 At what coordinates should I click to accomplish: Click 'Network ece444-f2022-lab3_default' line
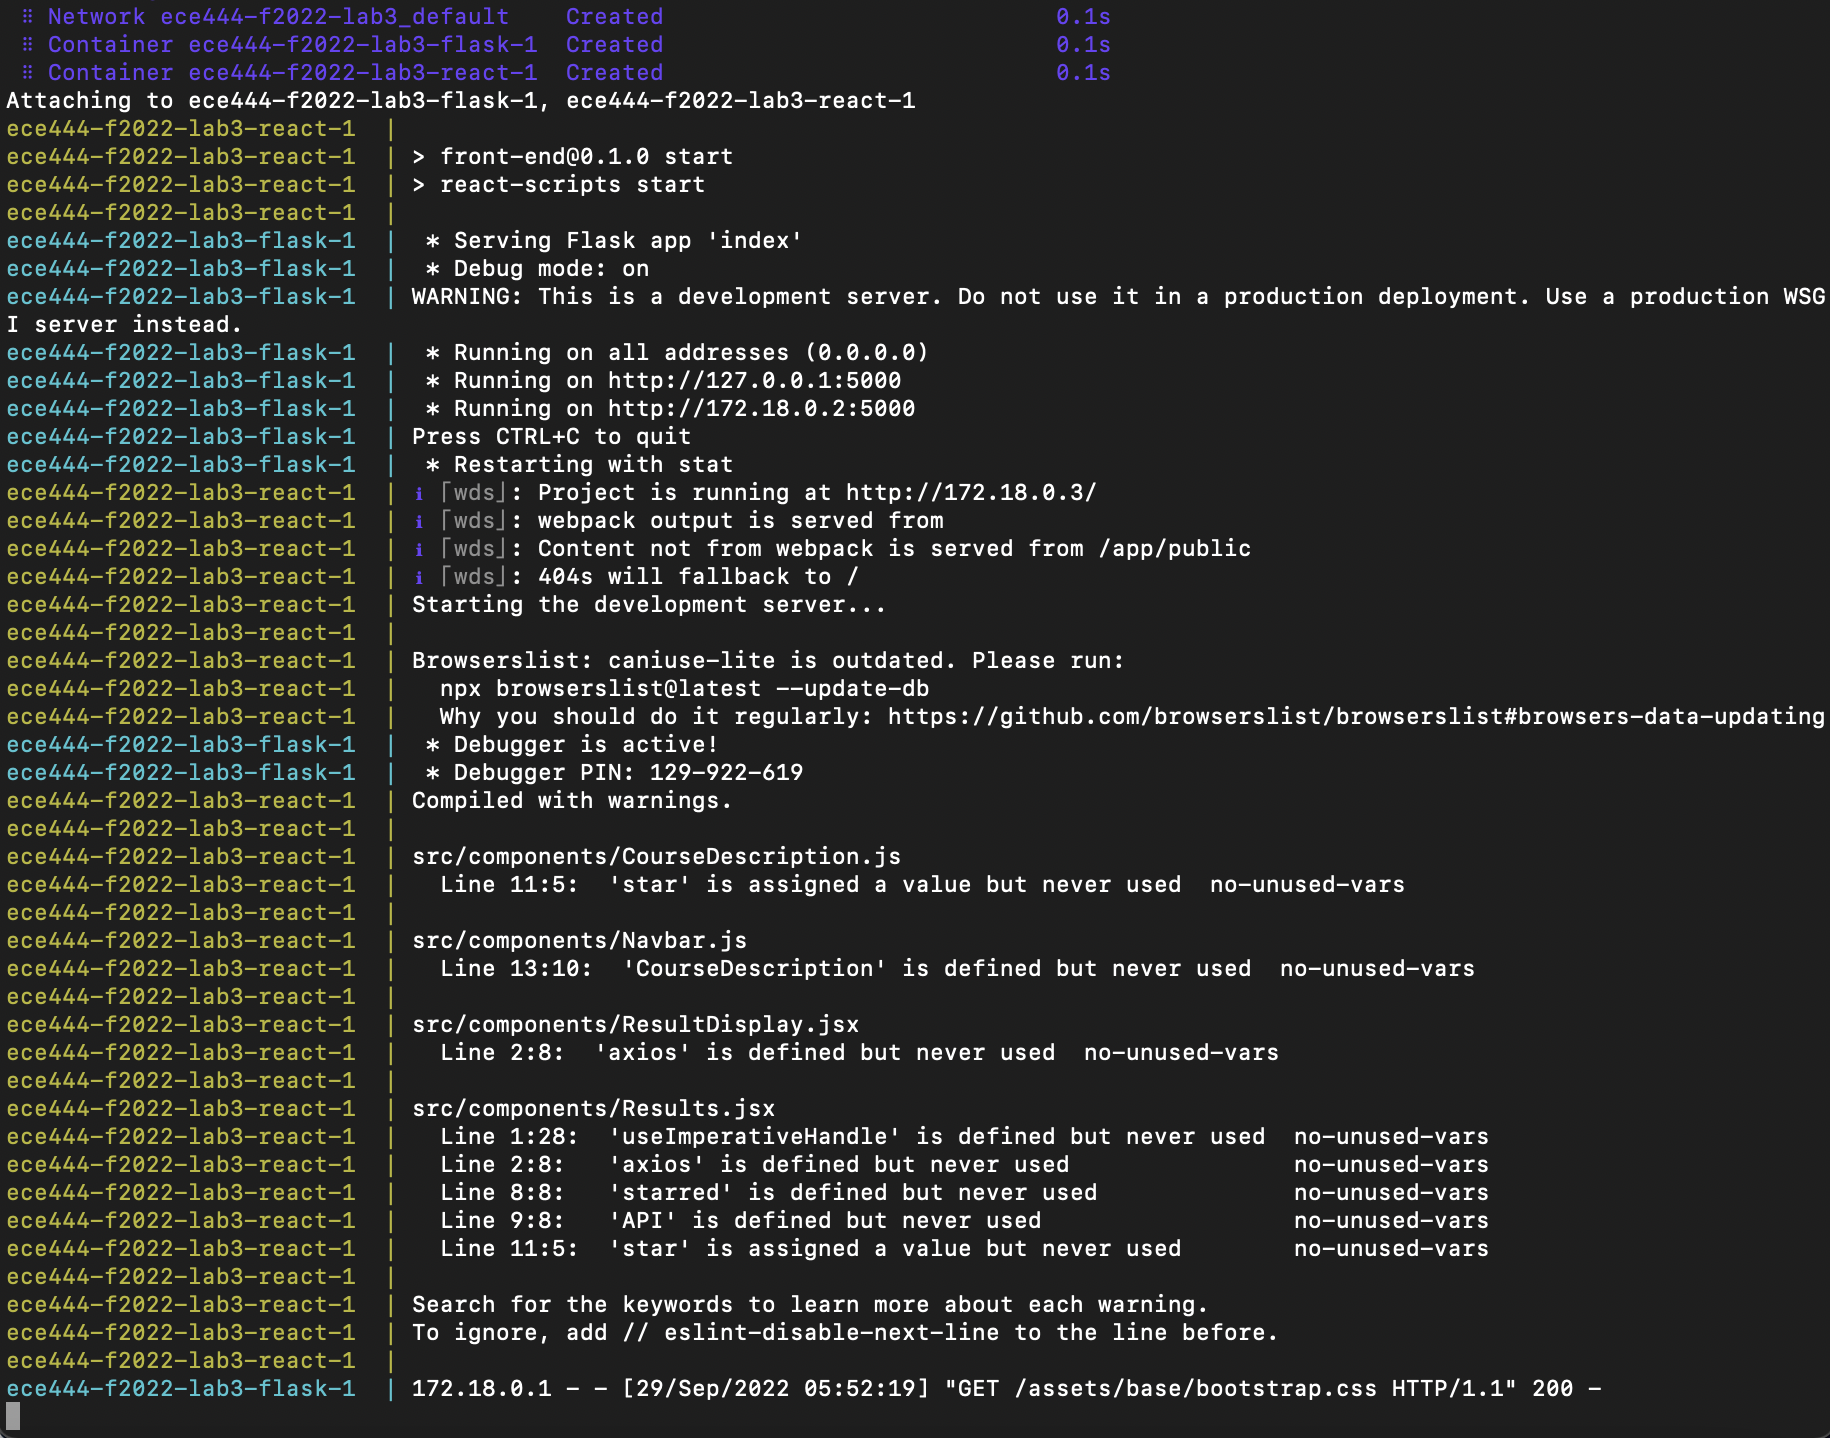[566, 17]
